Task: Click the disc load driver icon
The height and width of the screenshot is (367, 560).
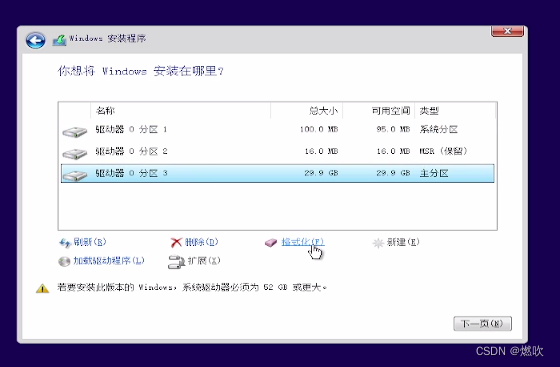Action: [64, 262]
